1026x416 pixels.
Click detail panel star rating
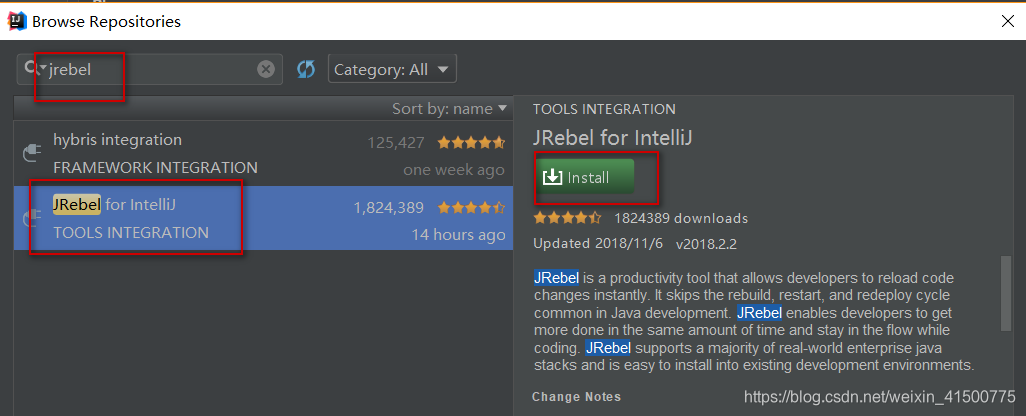[567, 218]
